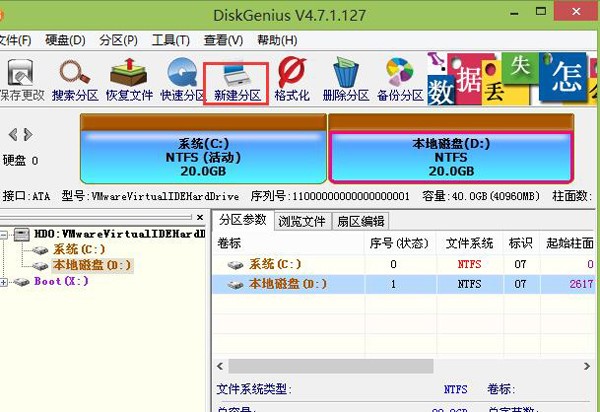The width and height of the screenshot is (600, 412).
Task: Click drive icon in 本地磁盘(D:) table row
Action: [x=235, y=284]
